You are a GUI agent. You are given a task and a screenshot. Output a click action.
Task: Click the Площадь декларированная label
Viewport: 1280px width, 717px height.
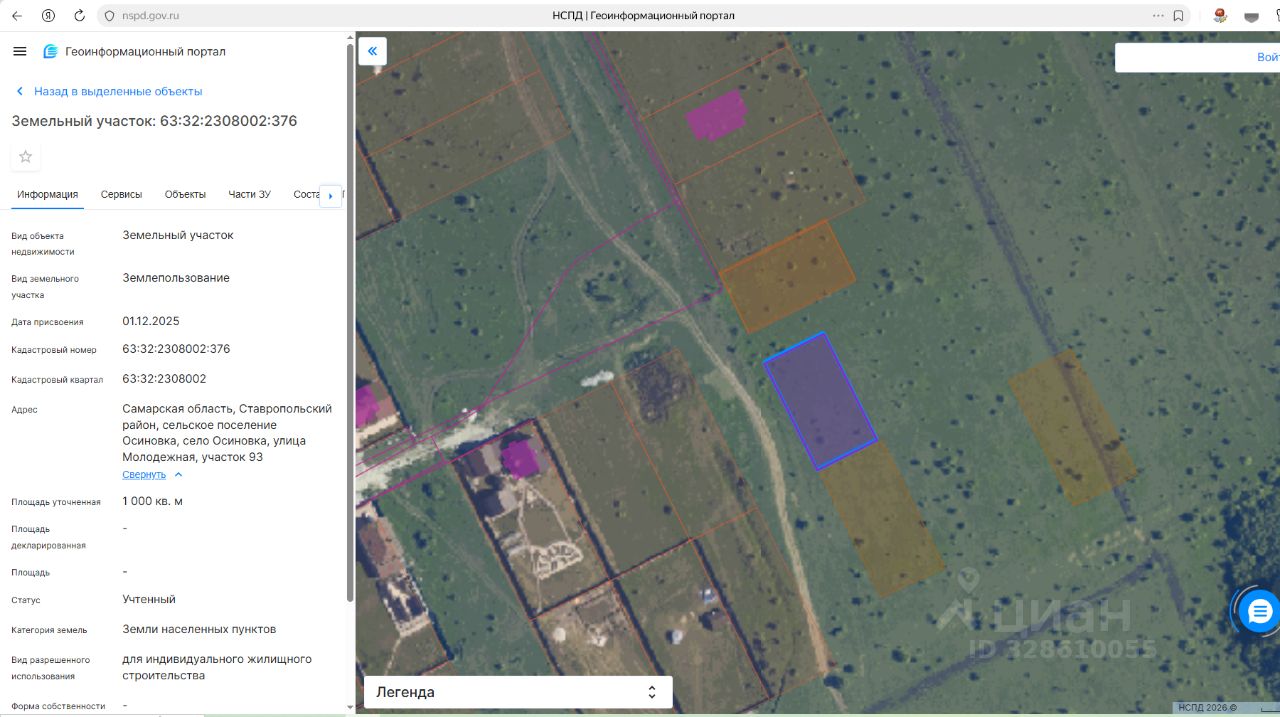pos(48,537)
